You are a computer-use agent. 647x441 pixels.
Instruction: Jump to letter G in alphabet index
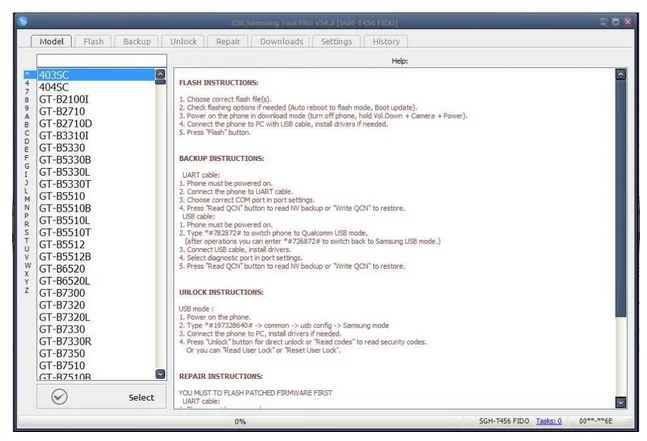(27, 166)
